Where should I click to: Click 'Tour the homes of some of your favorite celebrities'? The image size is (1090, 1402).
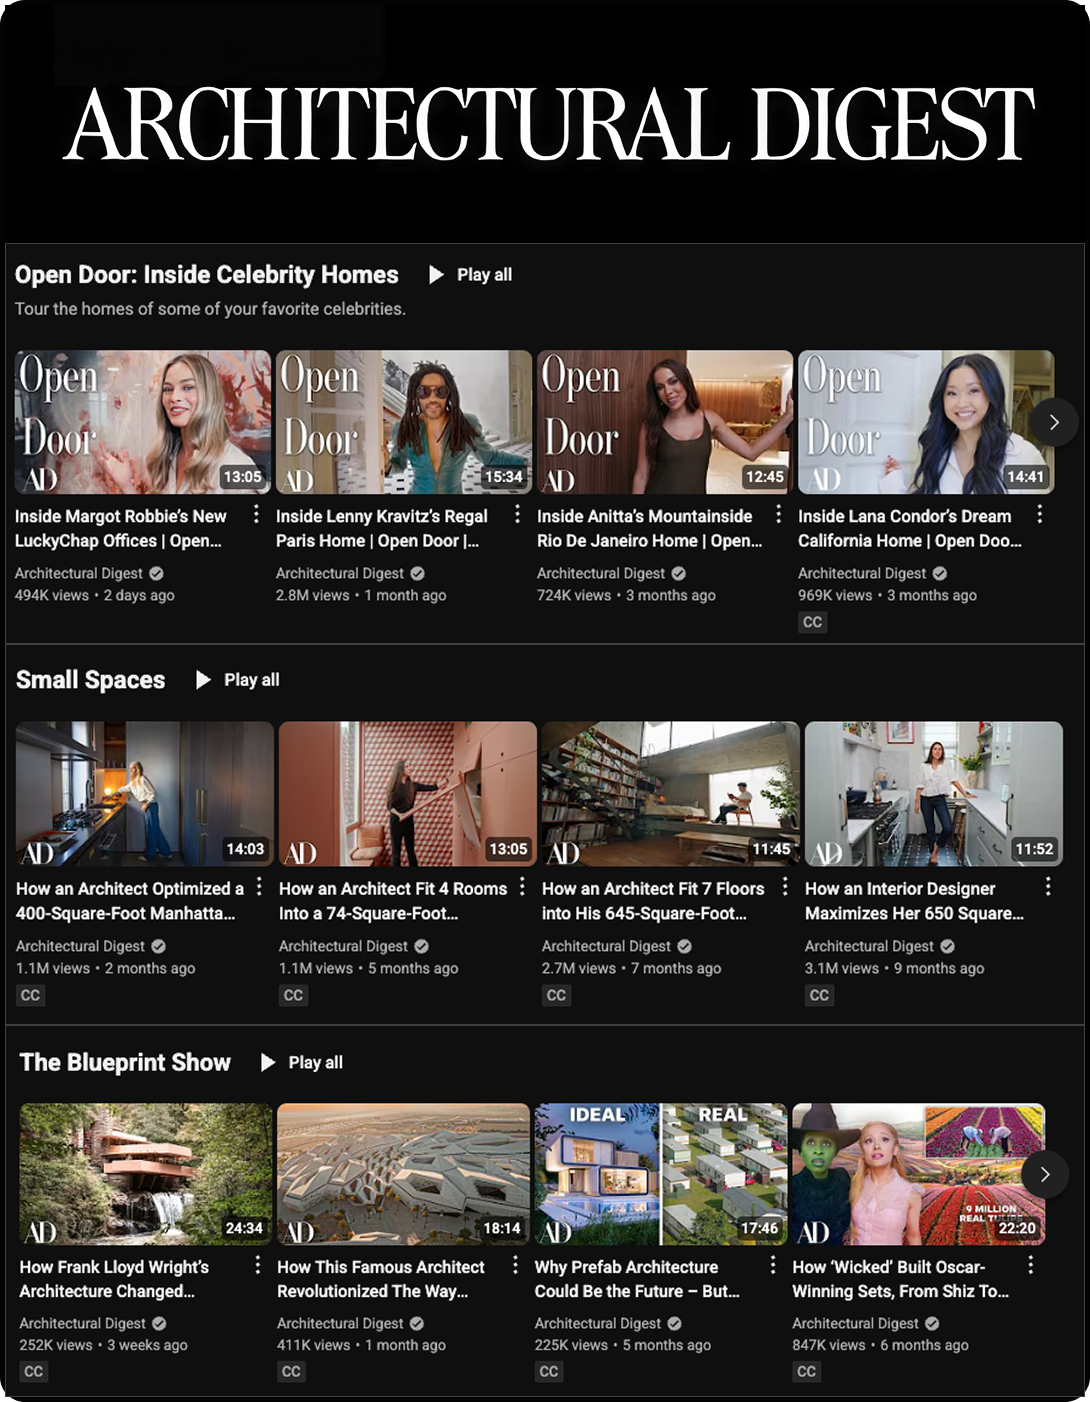[210, 309]
